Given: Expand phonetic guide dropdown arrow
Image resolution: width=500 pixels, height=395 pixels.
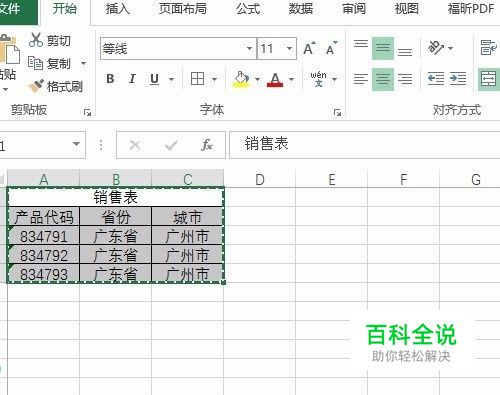Looking at the screenshot, I should [x=334, y=79].
